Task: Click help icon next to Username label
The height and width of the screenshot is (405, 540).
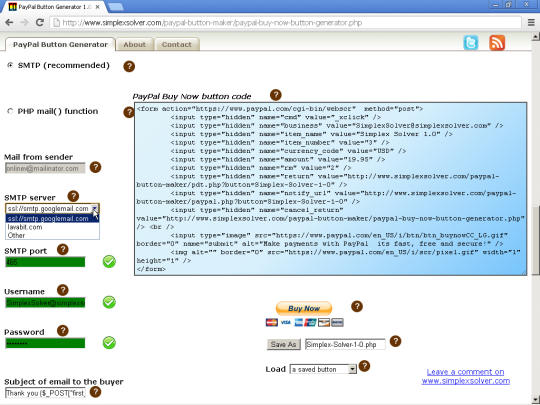Action: pyautogui.click(x=63, y=290)
